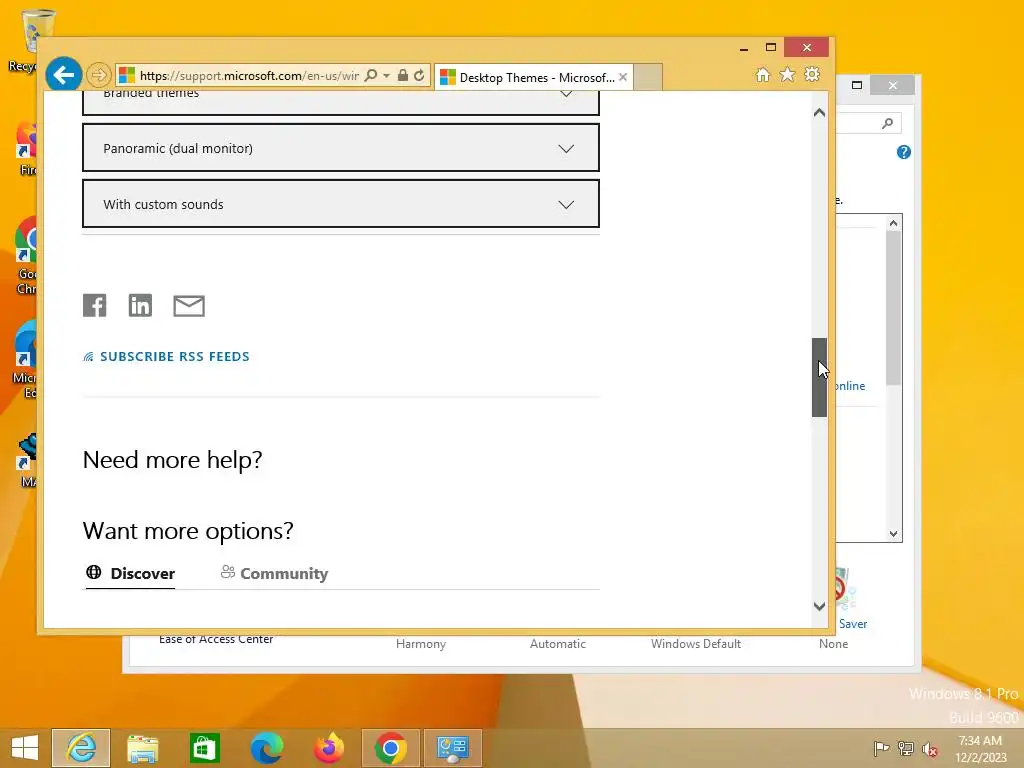This screenshot has height=768, width=1024.
Task: Launch Google Chrome from the taskbar
Action: coord(391,748)
